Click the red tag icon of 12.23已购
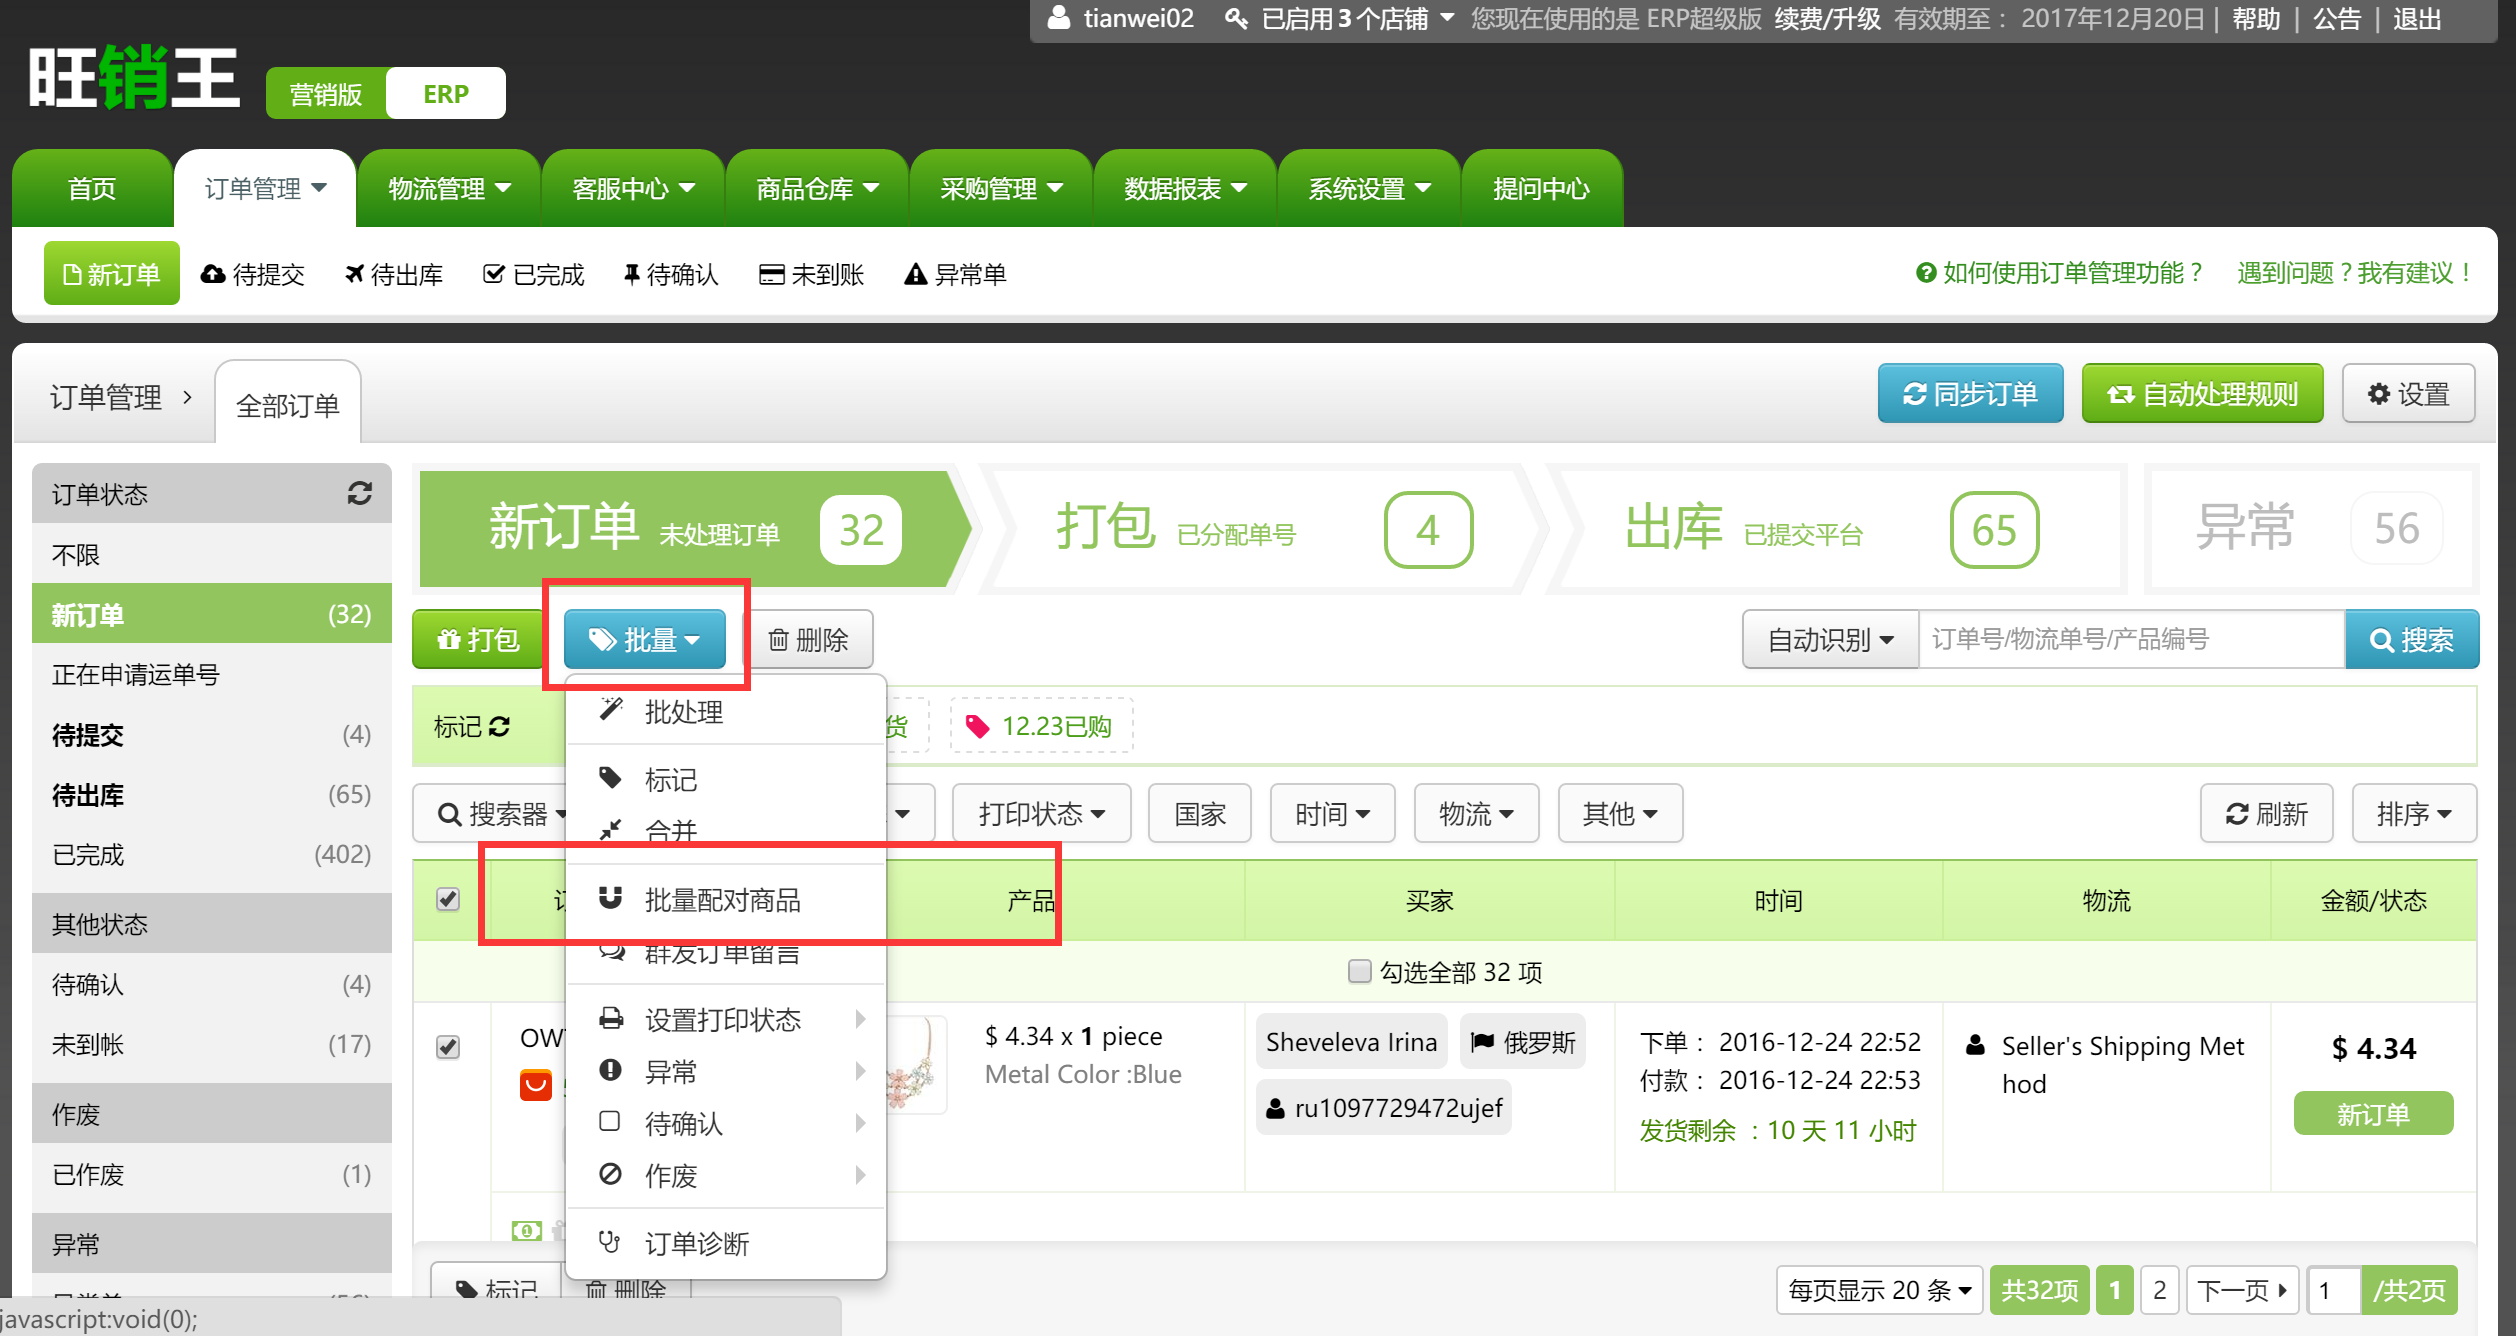 pos(977,726)
